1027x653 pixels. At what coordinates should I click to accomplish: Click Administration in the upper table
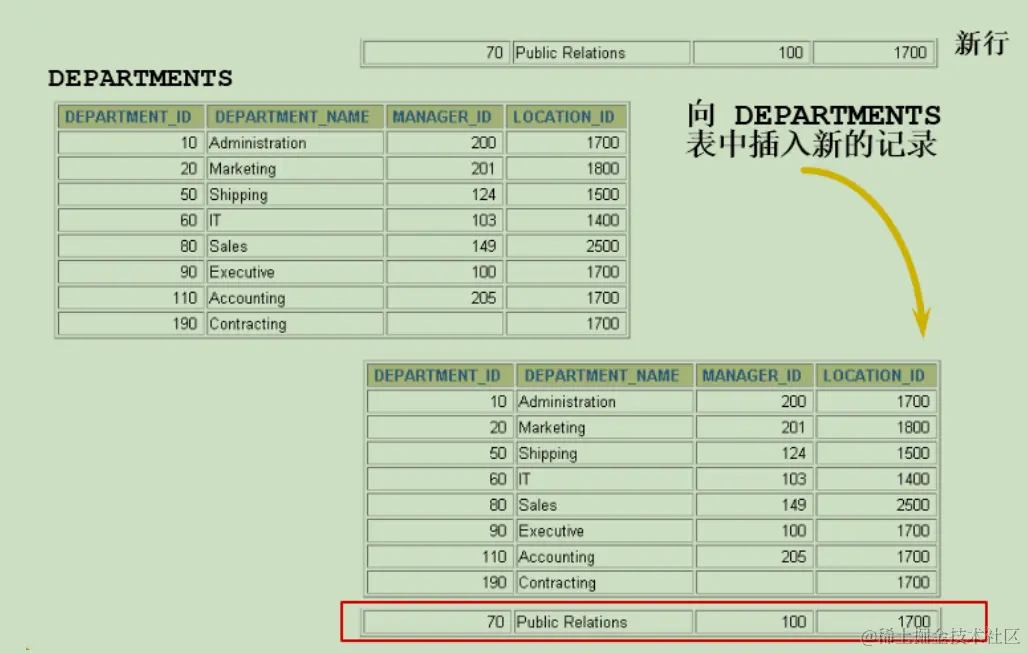pyautogui.click(x=257, y=143)
